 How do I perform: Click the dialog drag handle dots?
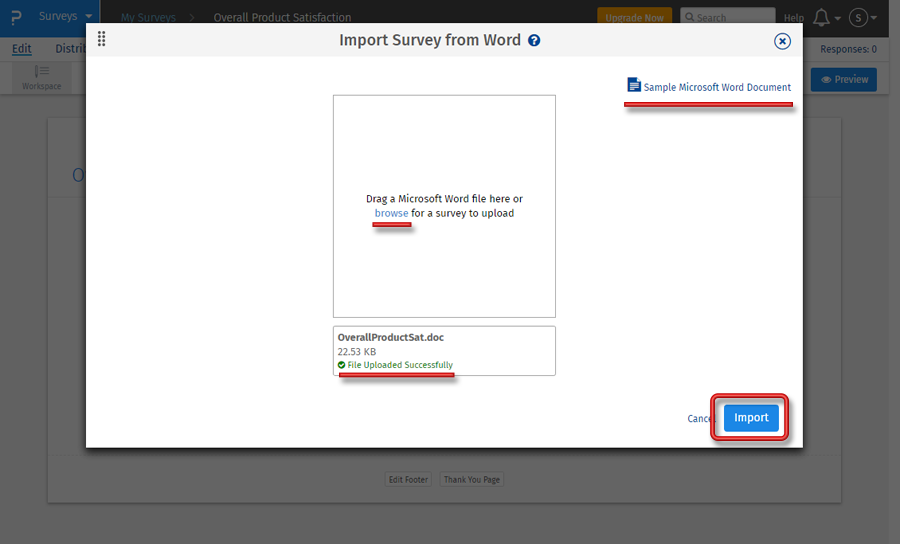pyautogui.click(x=102, y=38)
